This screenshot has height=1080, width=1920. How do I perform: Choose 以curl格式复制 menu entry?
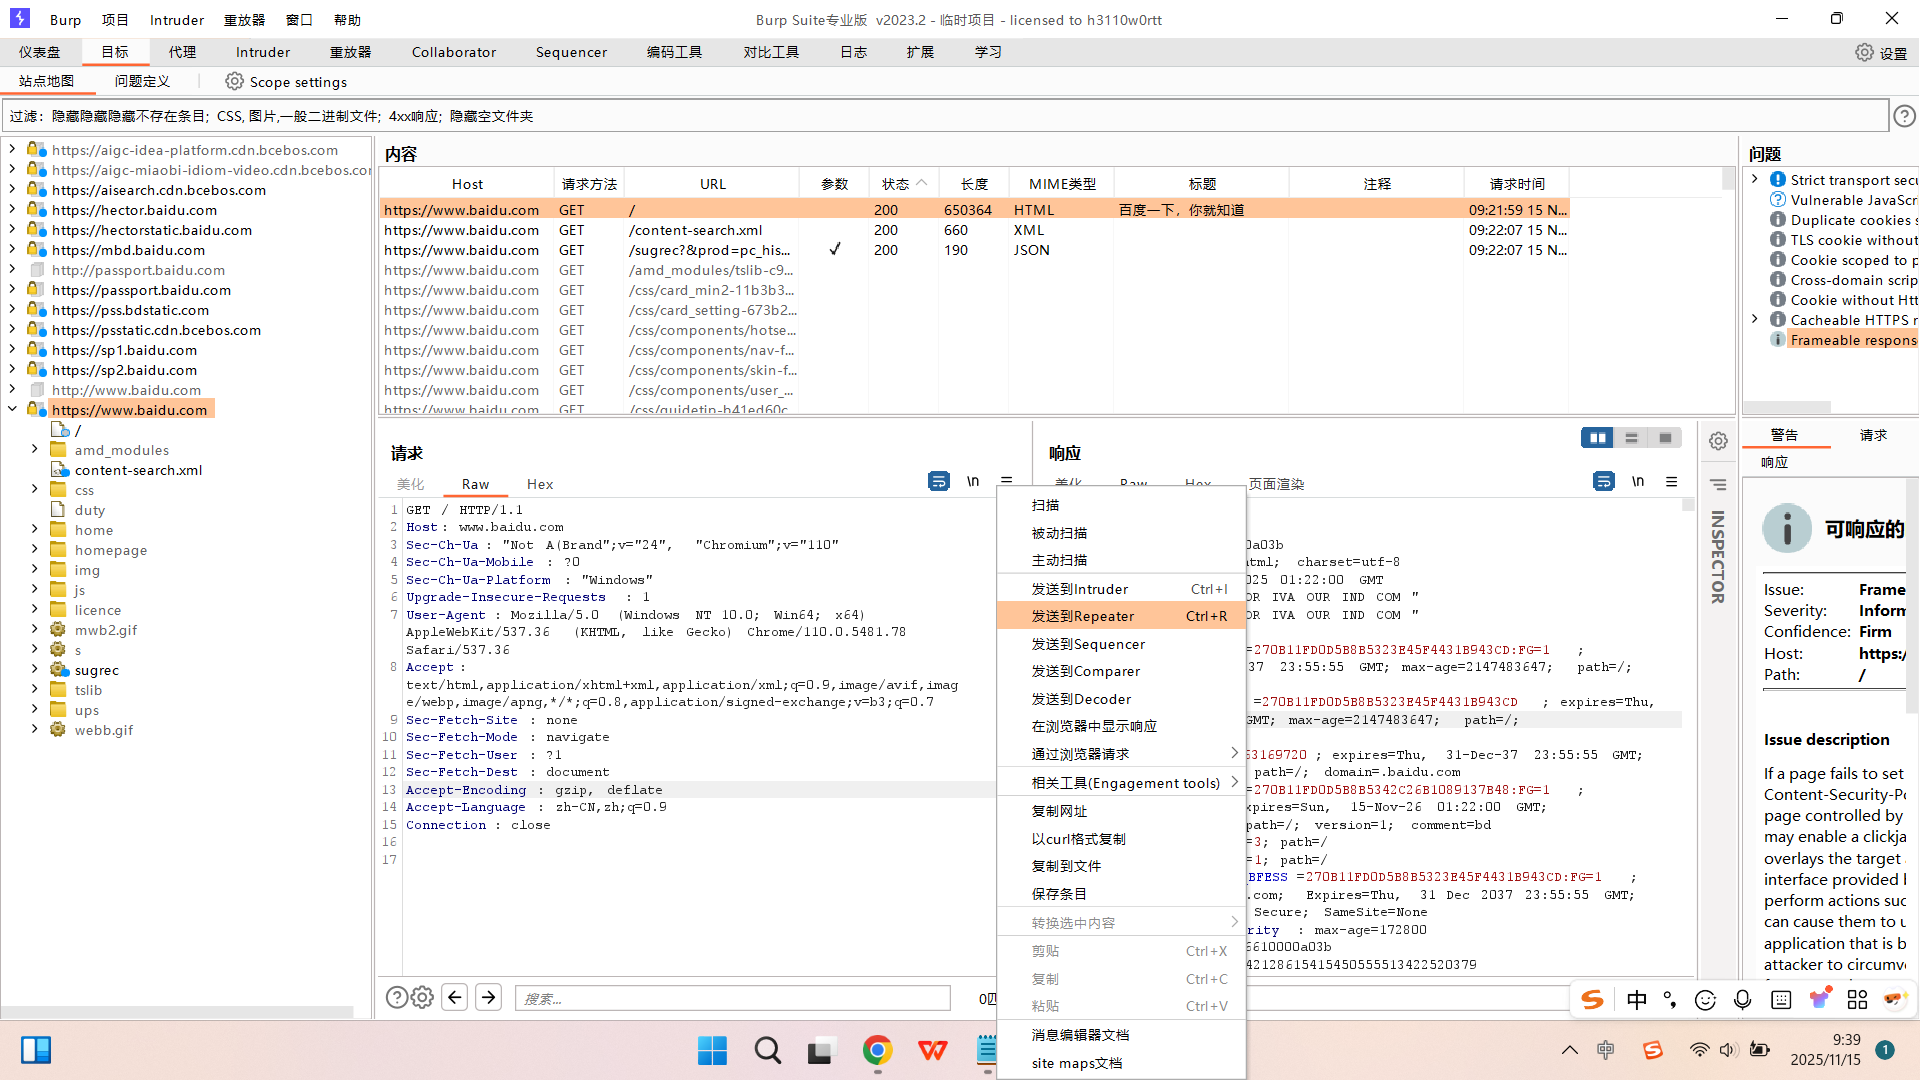click(1078, 839)
